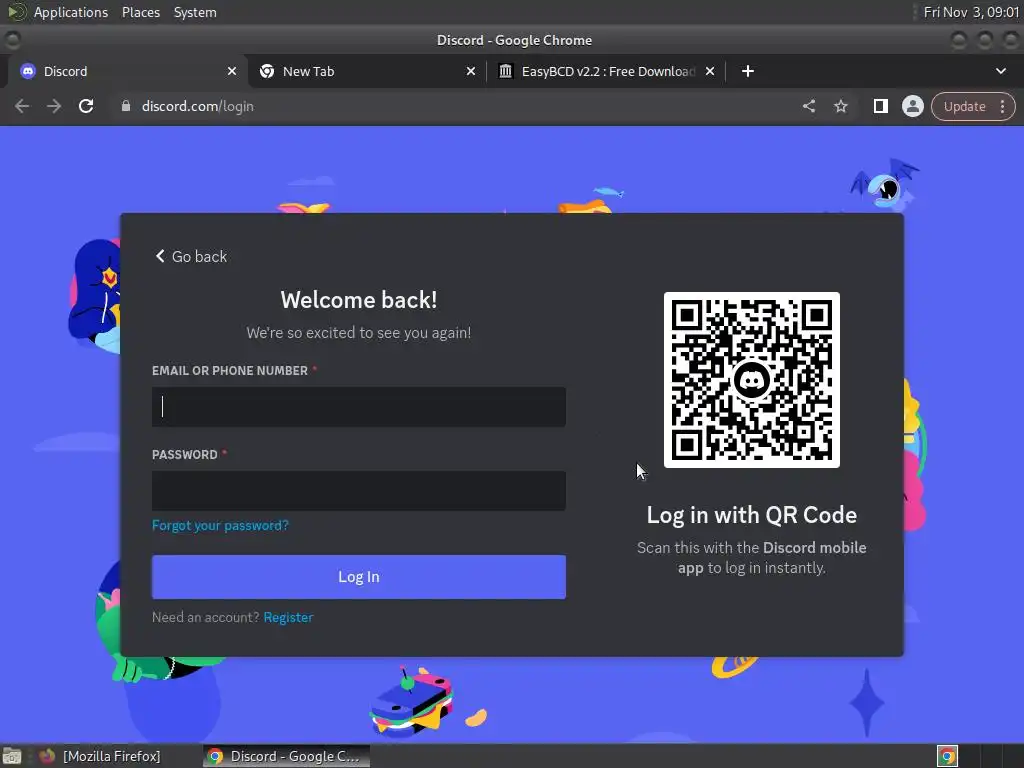Screen dimensions: 1024x768
Task: Click the QR code image
Action: [752, 380]
